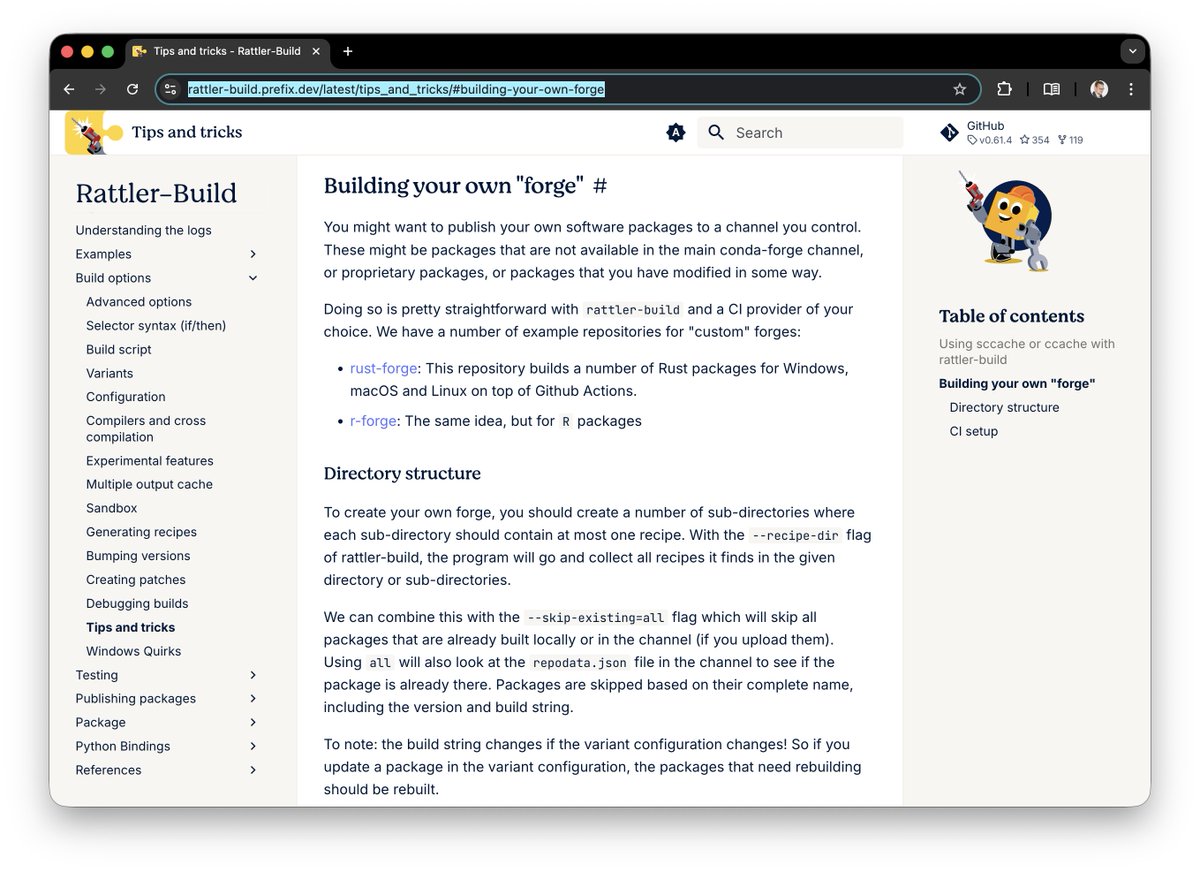Click the Rattler-Build sidebar title
The height and width of the screenshot is (872, 1200).
156,193
